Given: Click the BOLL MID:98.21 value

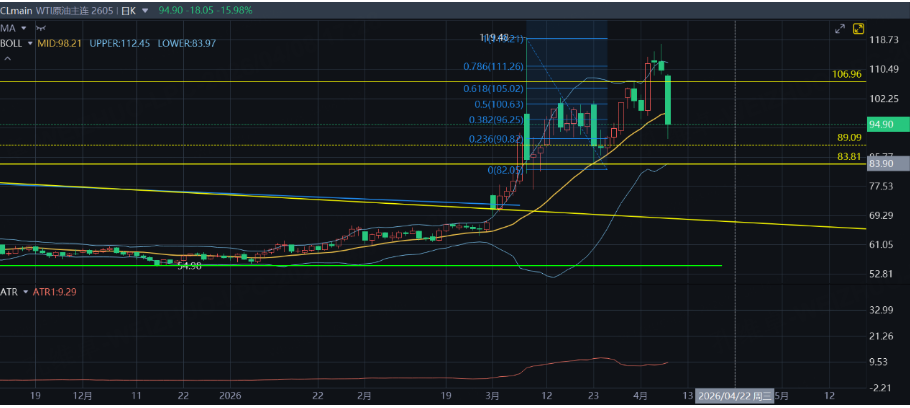Looking at the screenshot, I should click(61, 43).
